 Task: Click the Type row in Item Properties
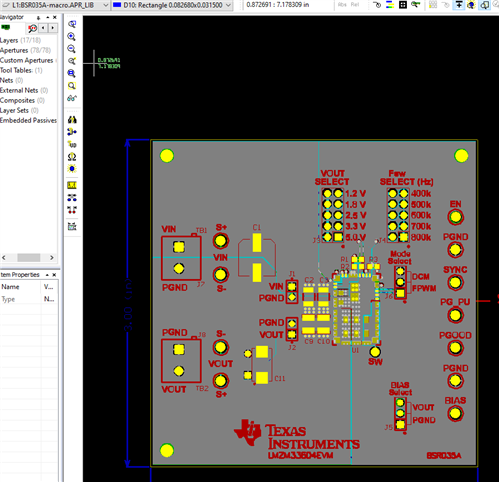point(29,299)
